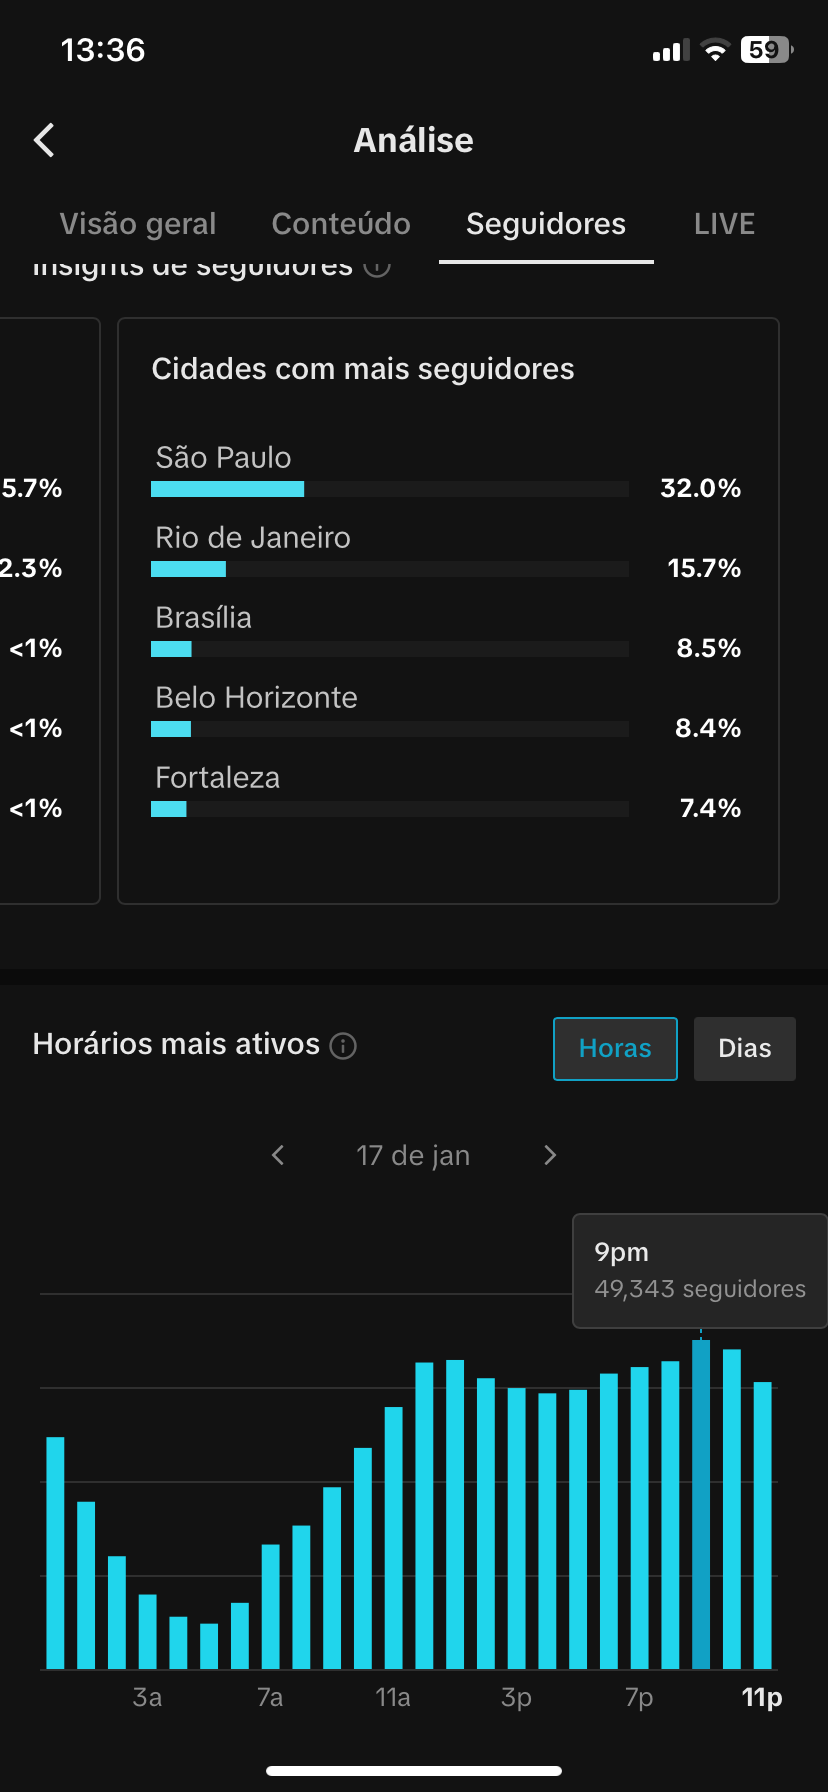Go to previous day with left chevron

(278, 1155)
